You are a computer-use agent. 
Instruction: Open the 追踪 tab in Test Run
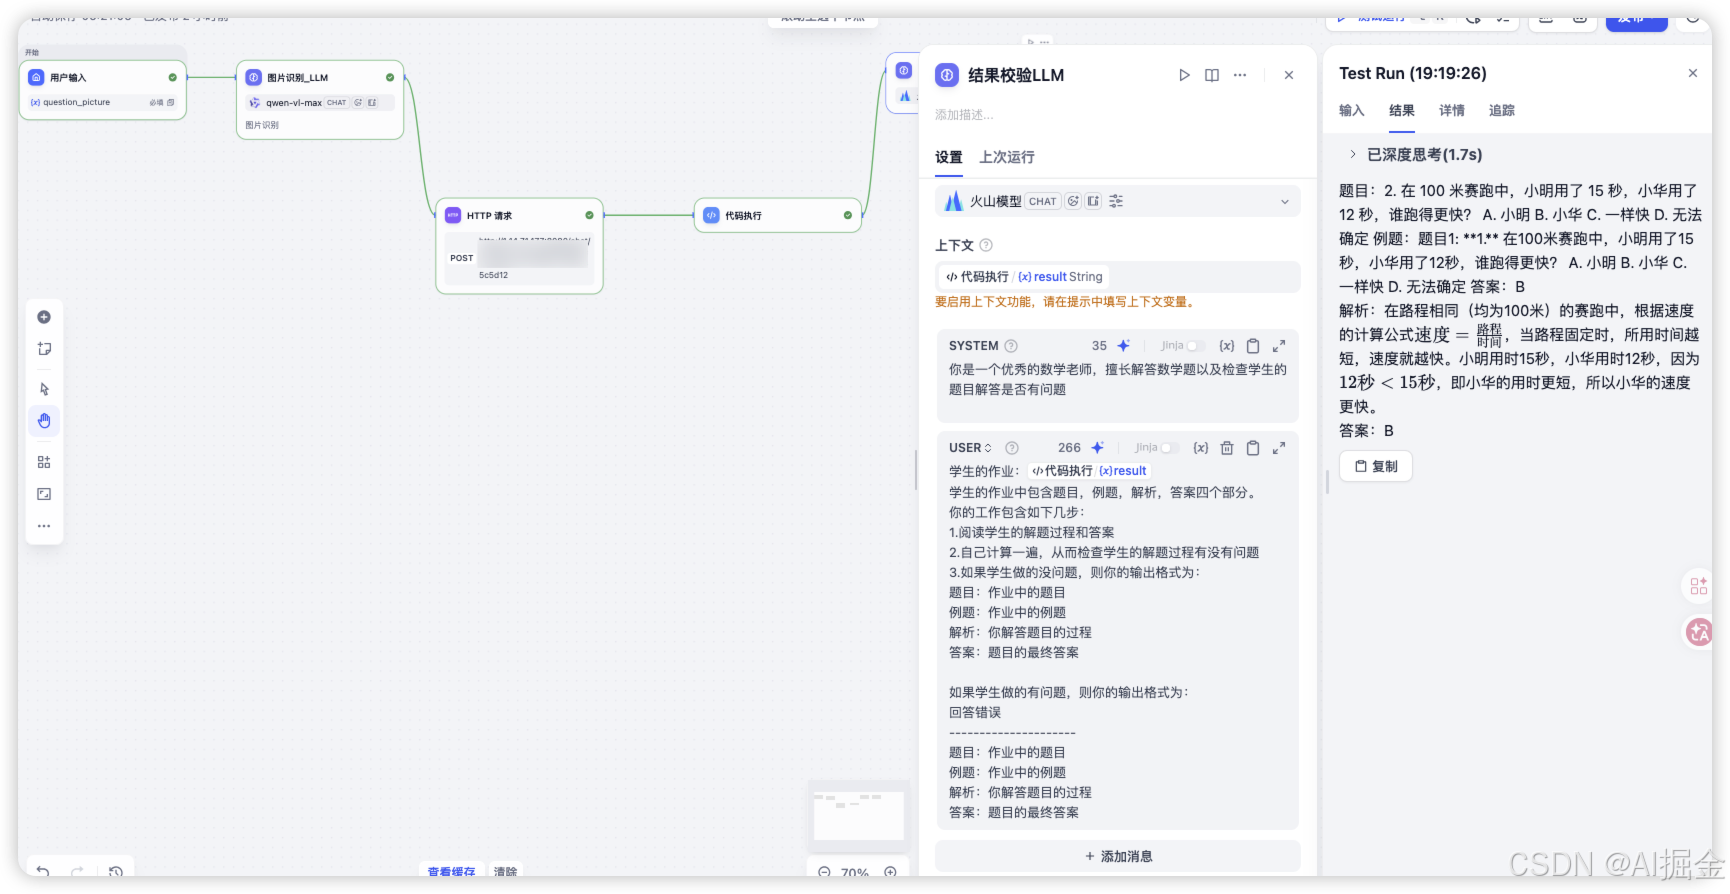point(1502,111)
